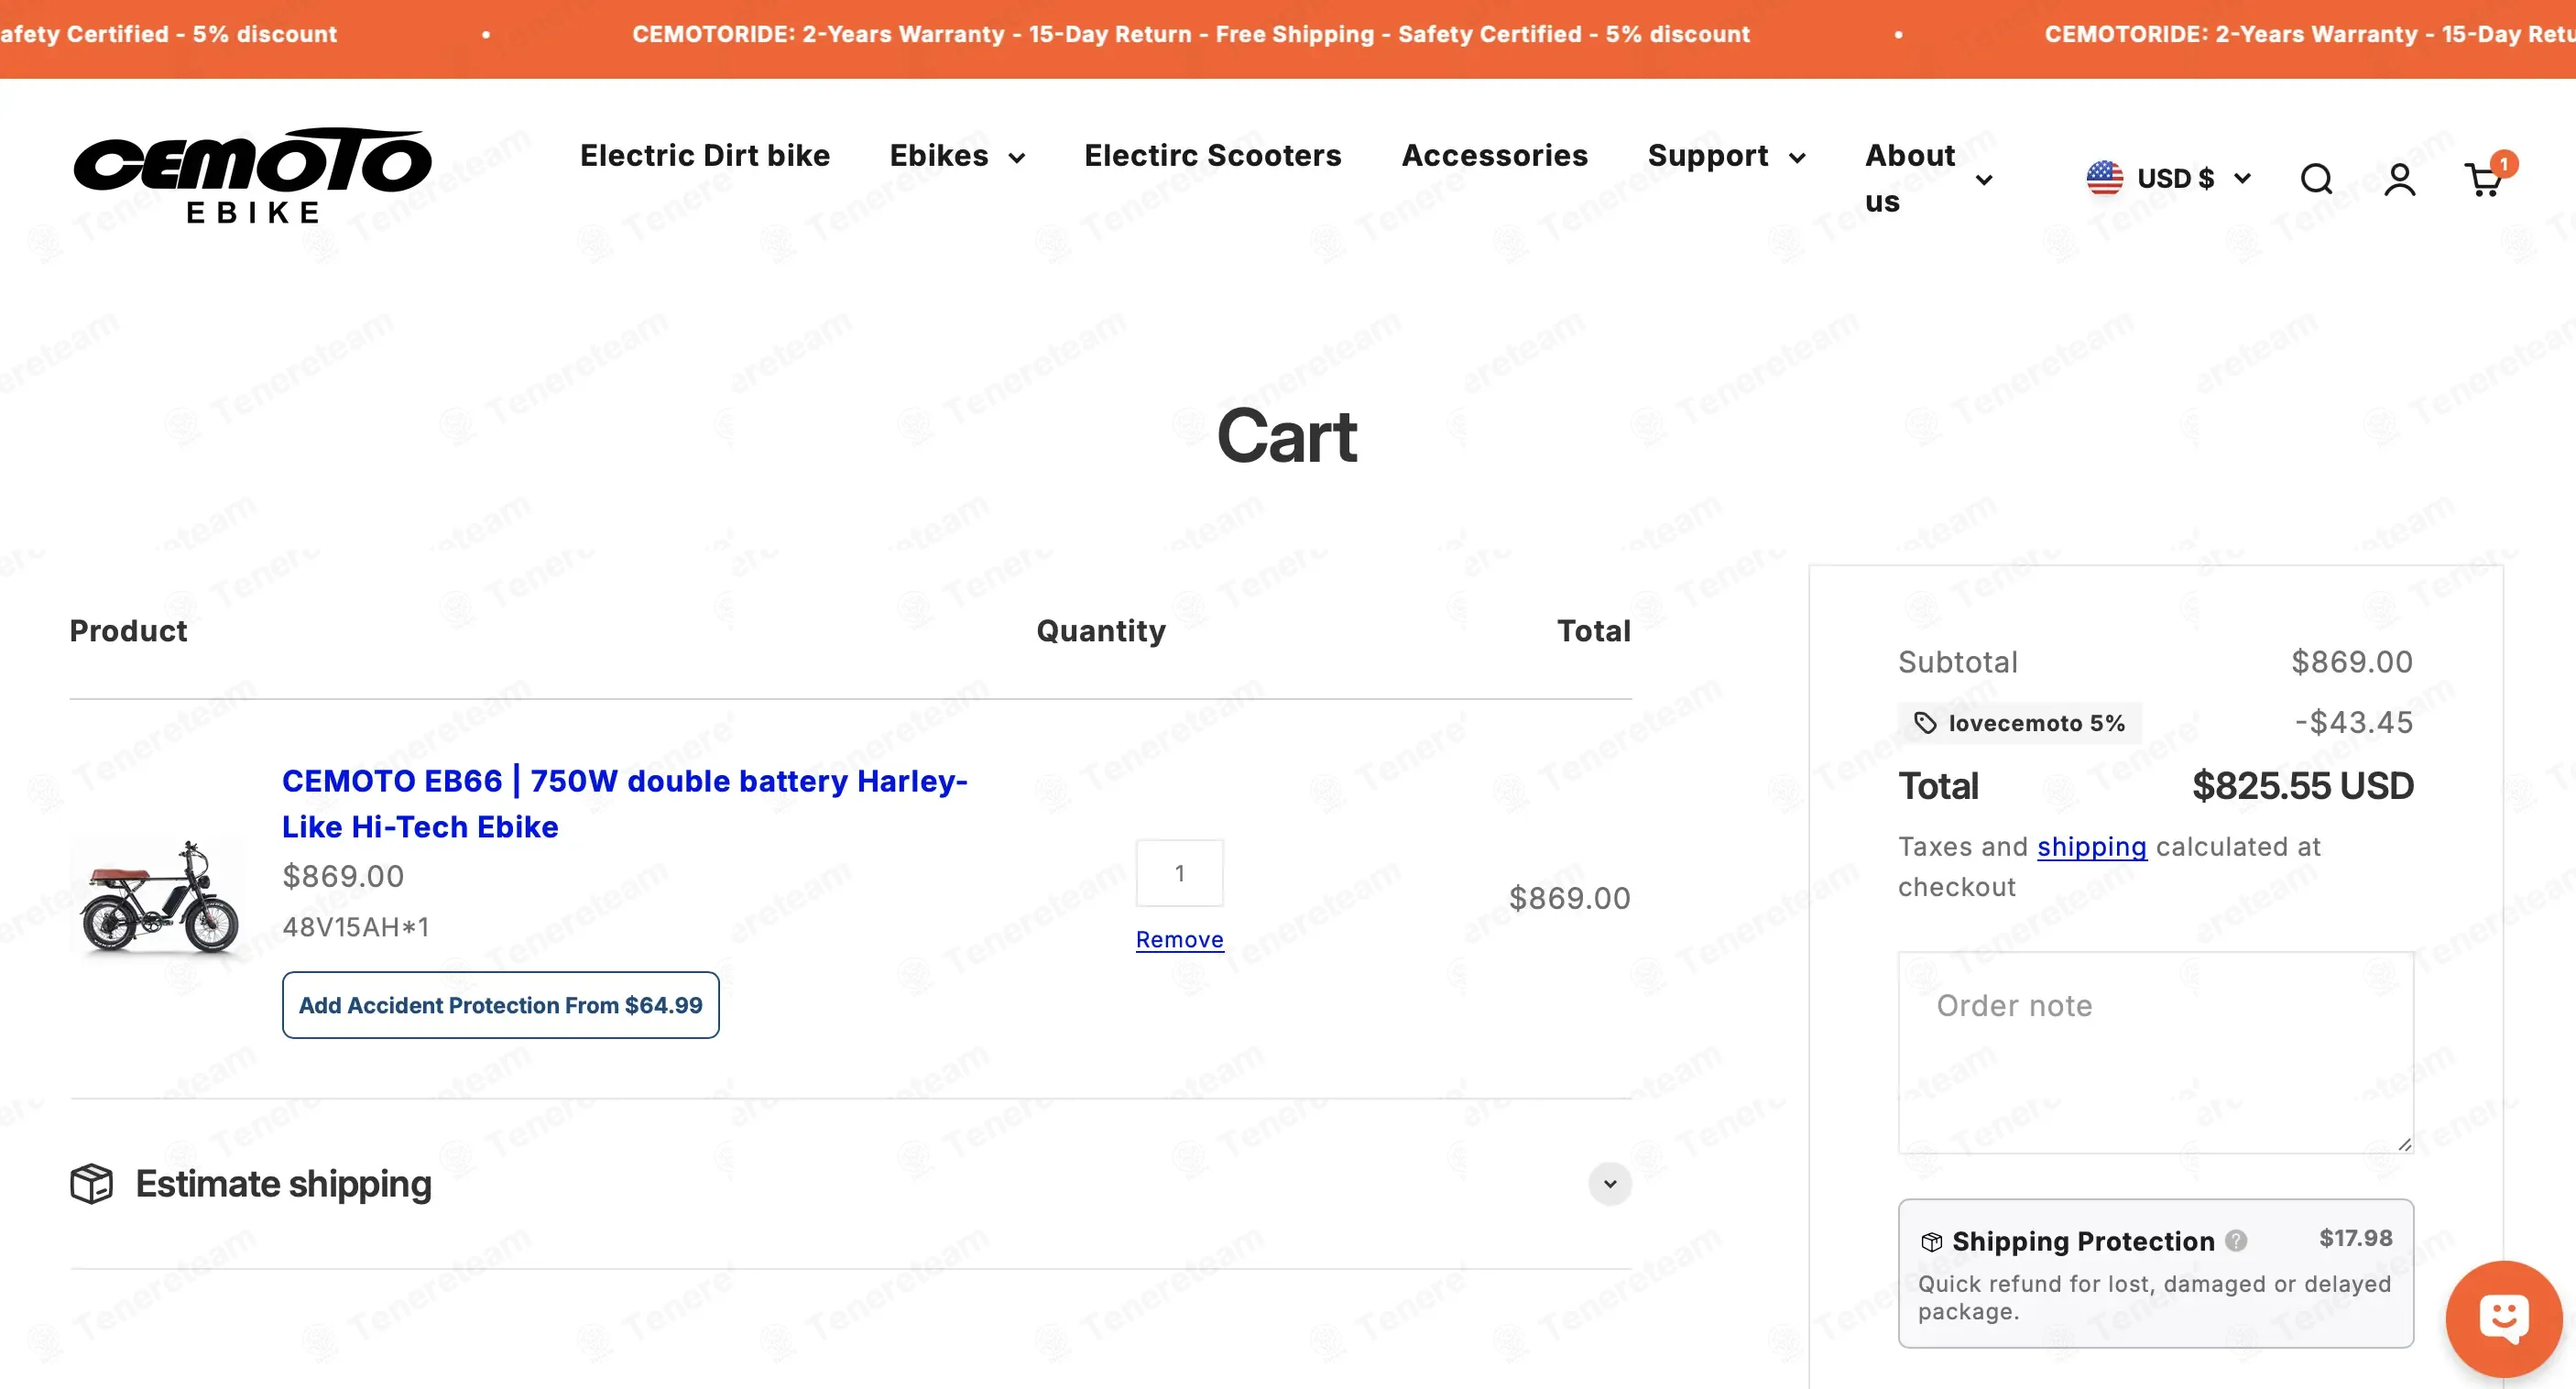Go to Electirc Scooters page
2576x1389 pixels.
pyautogui.click(x=1213, y=156)
